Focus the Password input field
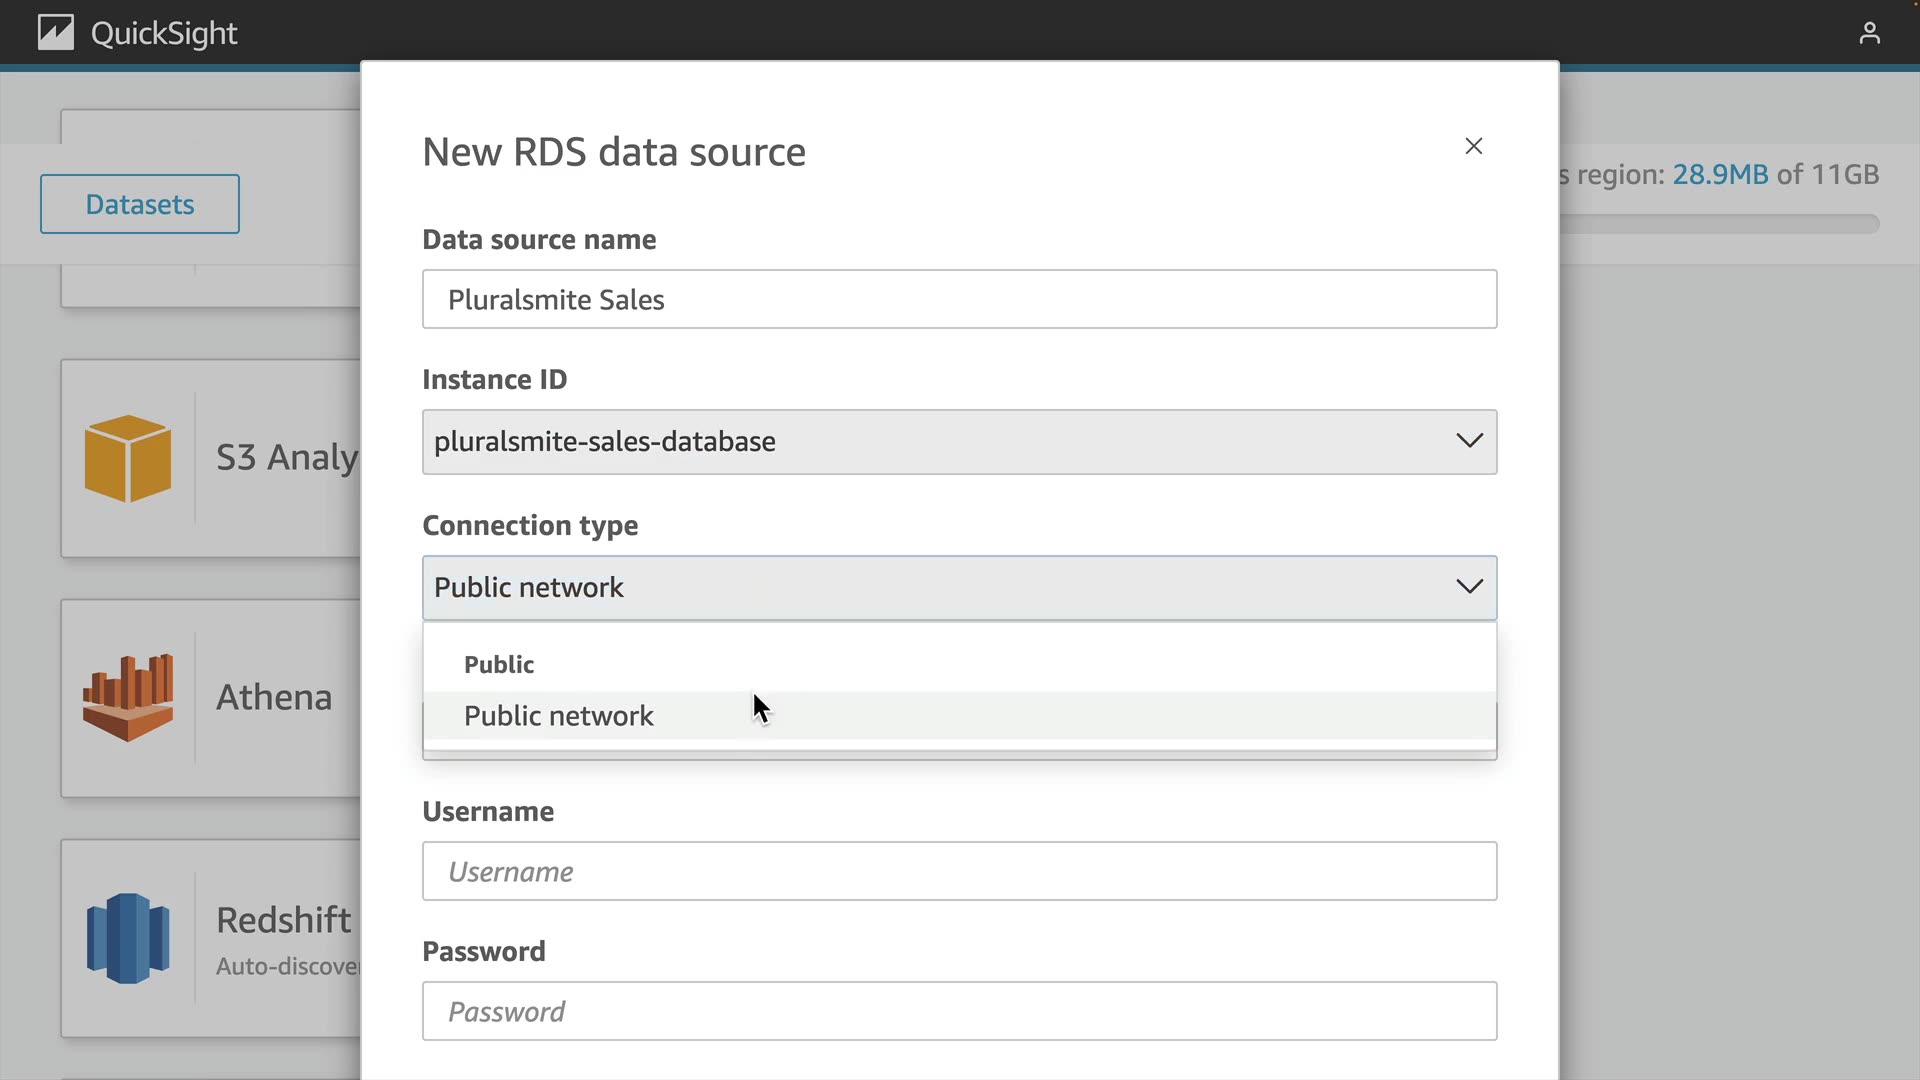 (x=959, y=1011)
